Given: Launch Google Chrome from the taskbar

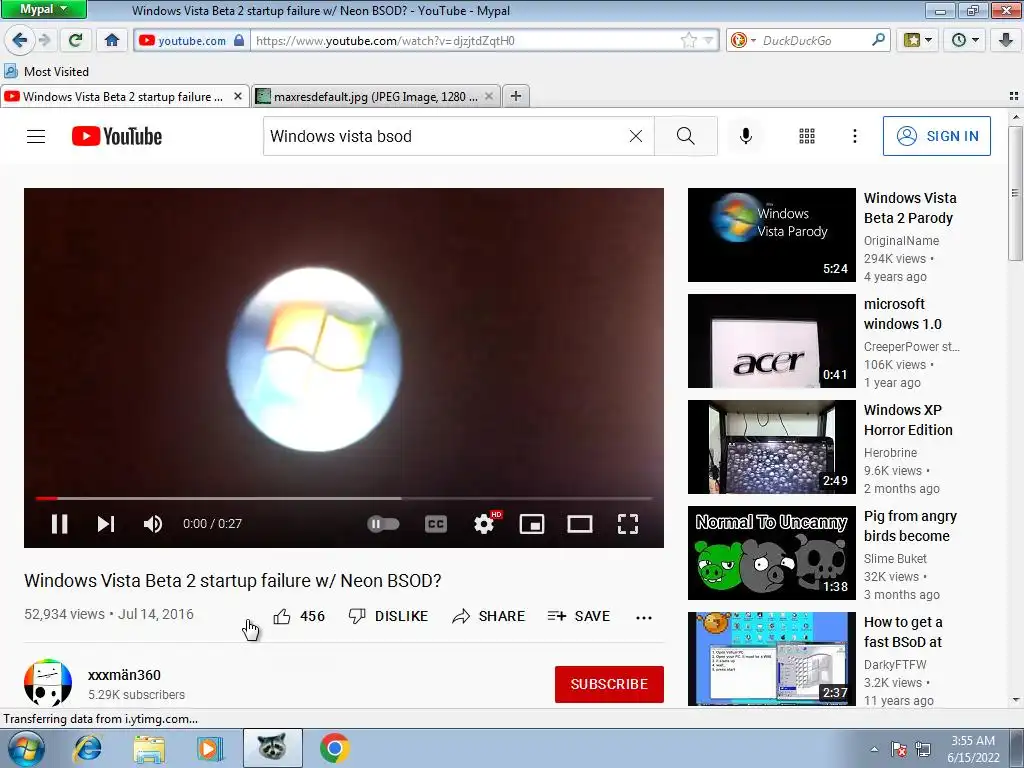Looking at the screenshot, I should tap(334, 748).
